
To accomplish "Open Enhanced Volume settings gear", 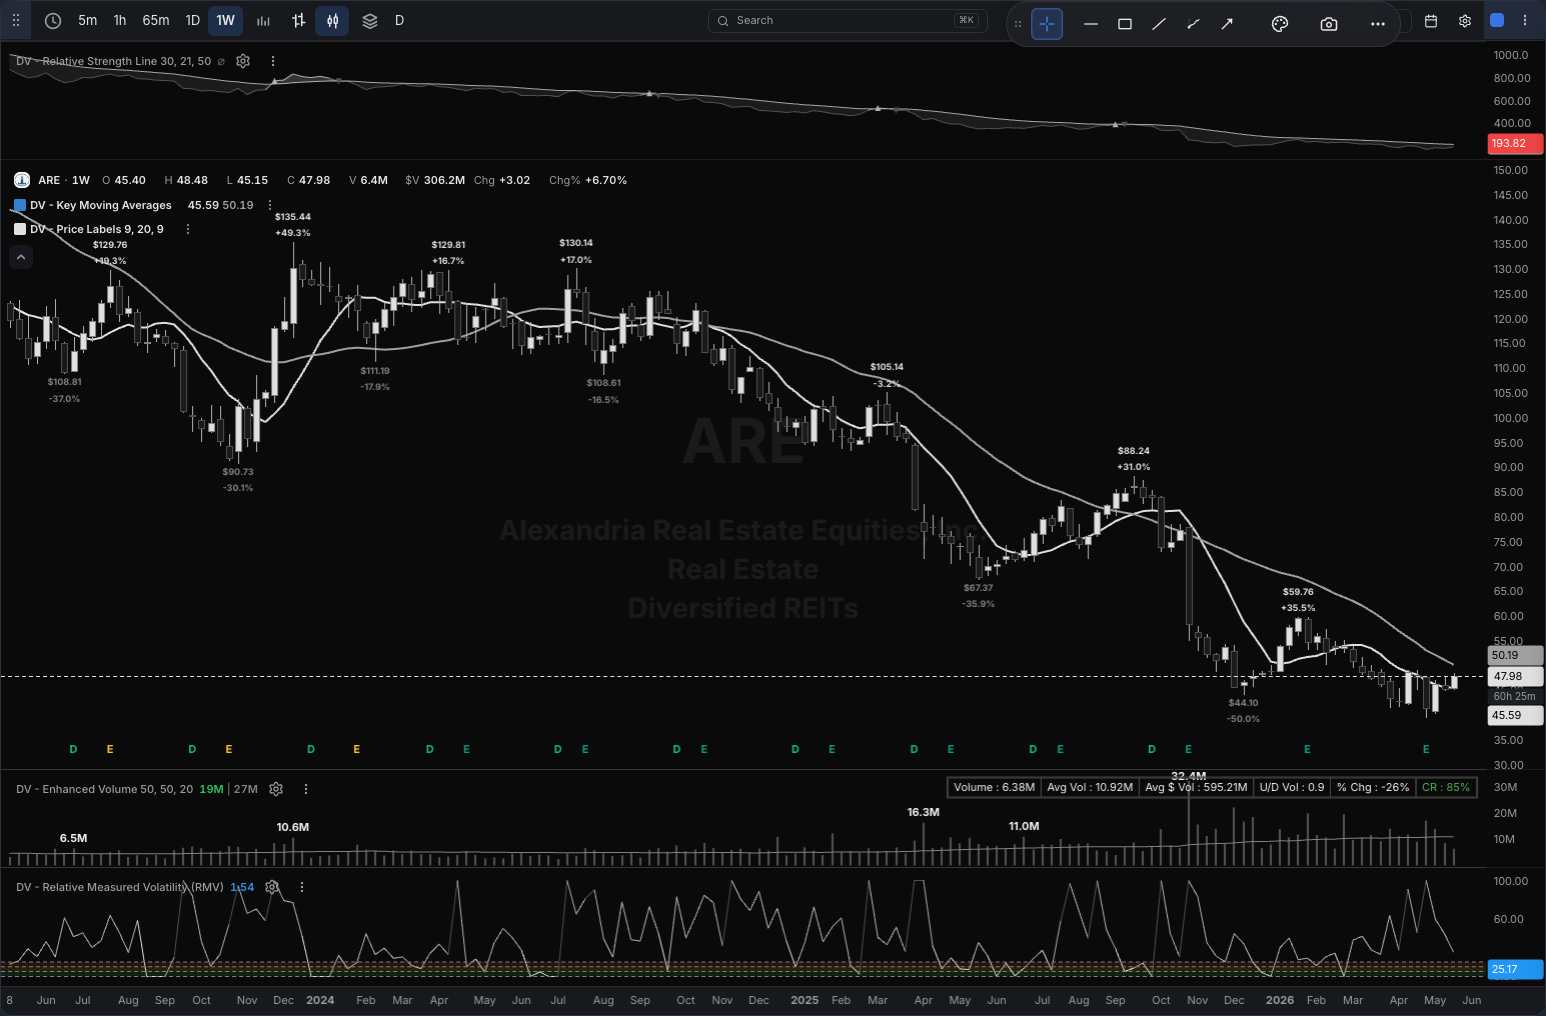I will [x=276, y=789].
